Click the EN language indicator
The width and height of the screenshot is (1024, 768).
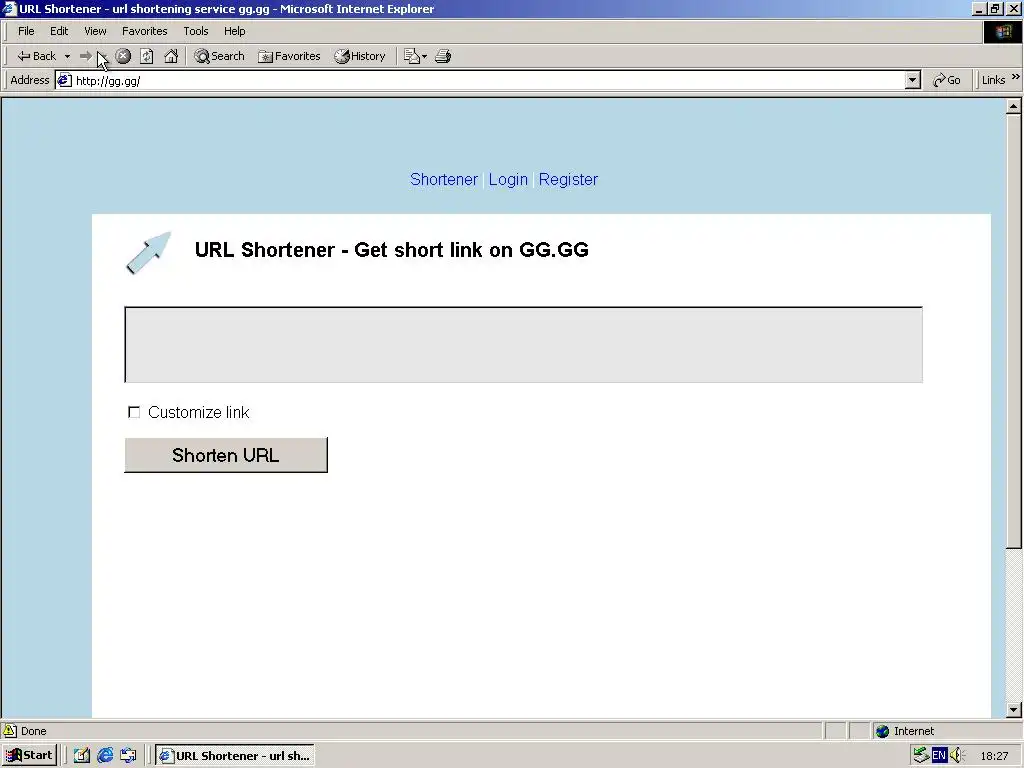click(x=939, y=756)
